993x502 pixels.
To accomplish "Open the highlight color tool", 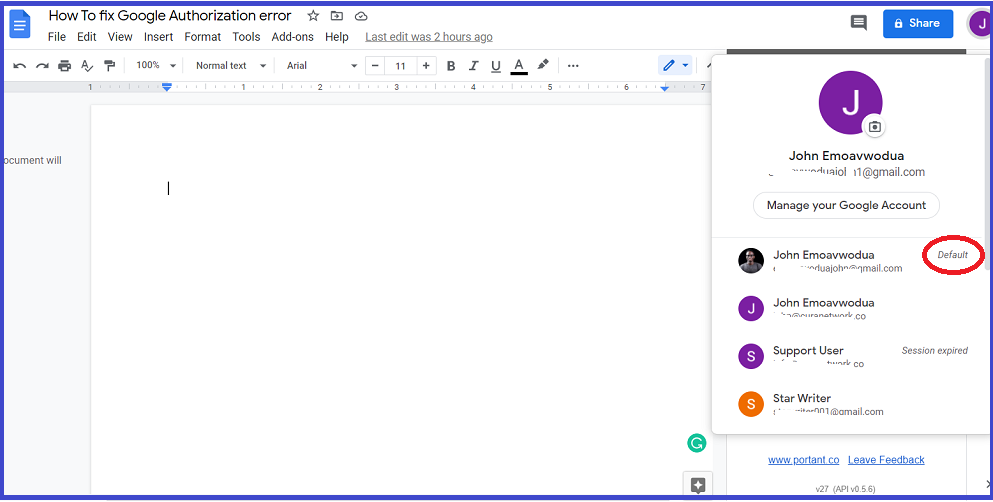I will [x=543, y=65].
